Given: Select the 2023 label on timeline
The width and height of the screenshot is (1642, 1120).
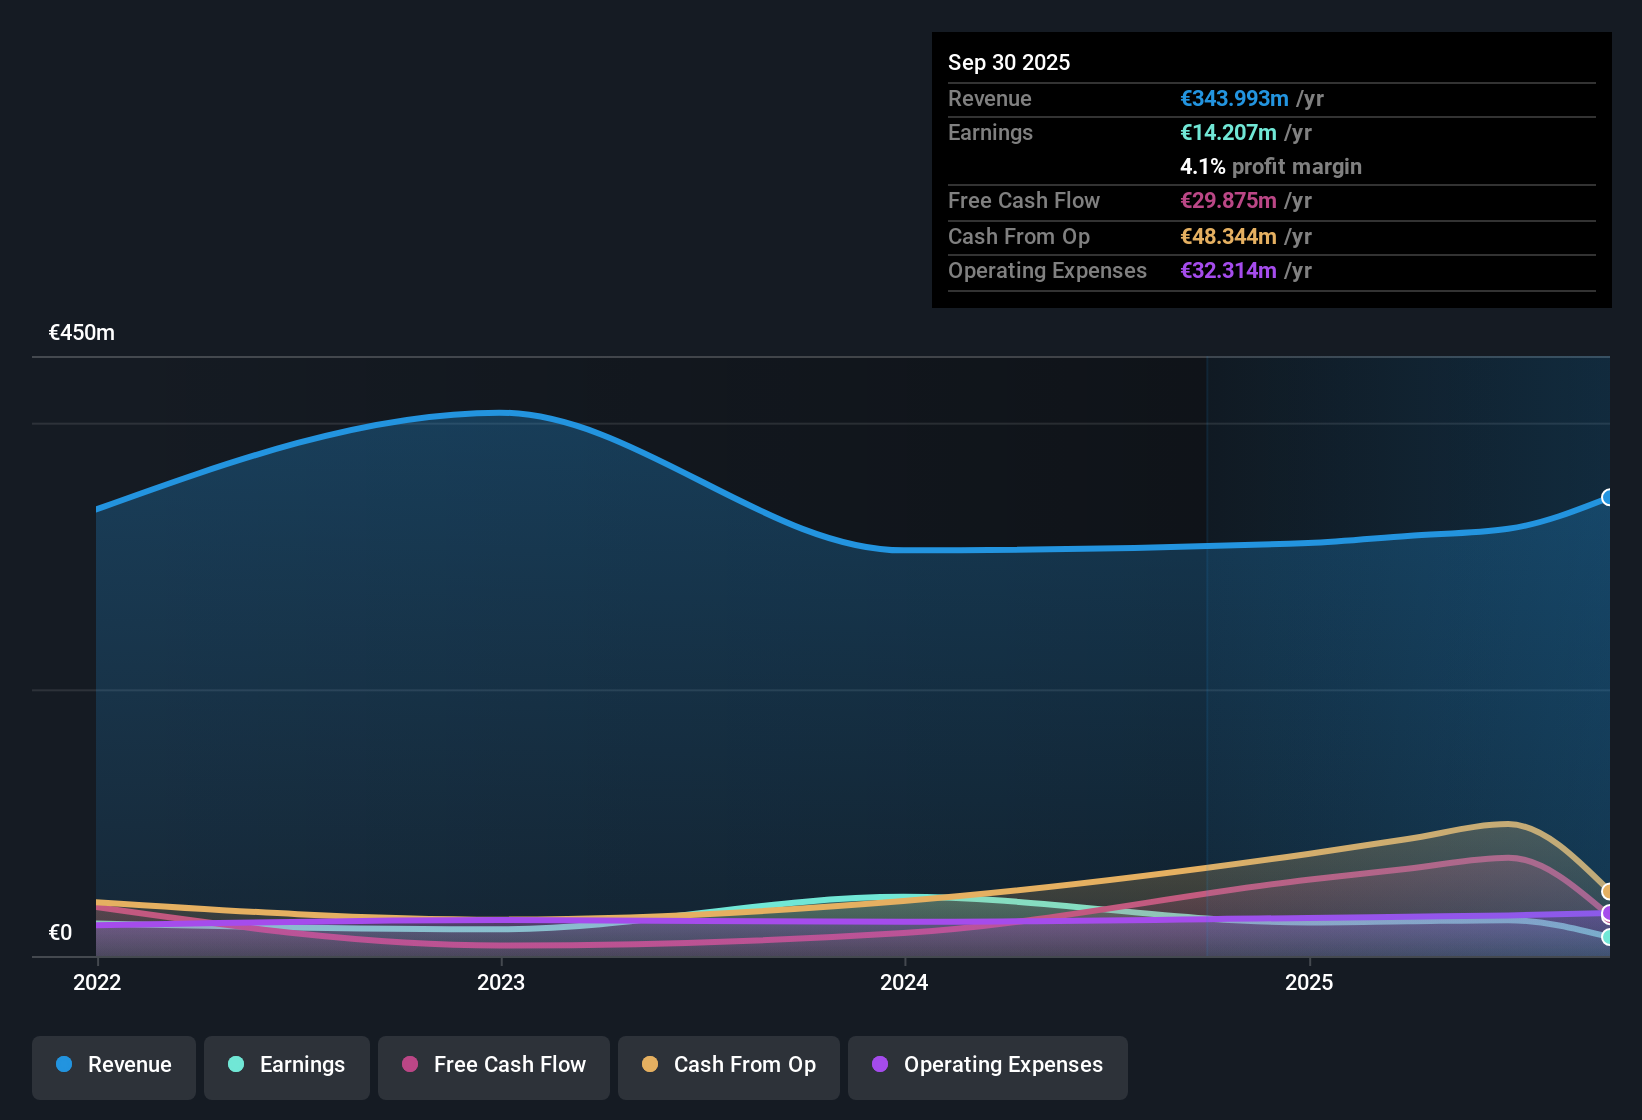Looking at the screenshot, I should click(503, 983).
